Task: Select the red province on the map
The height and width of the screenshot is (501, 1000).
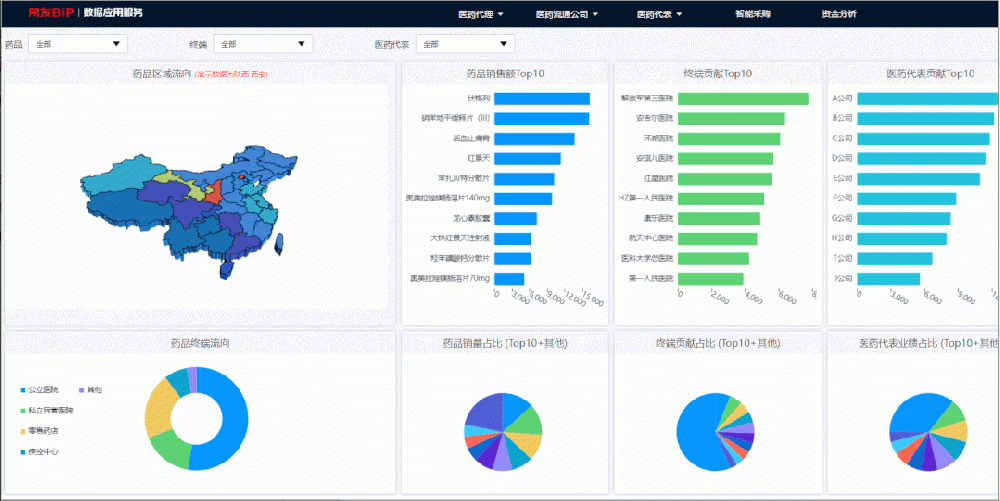Action: tap(213, 193)
